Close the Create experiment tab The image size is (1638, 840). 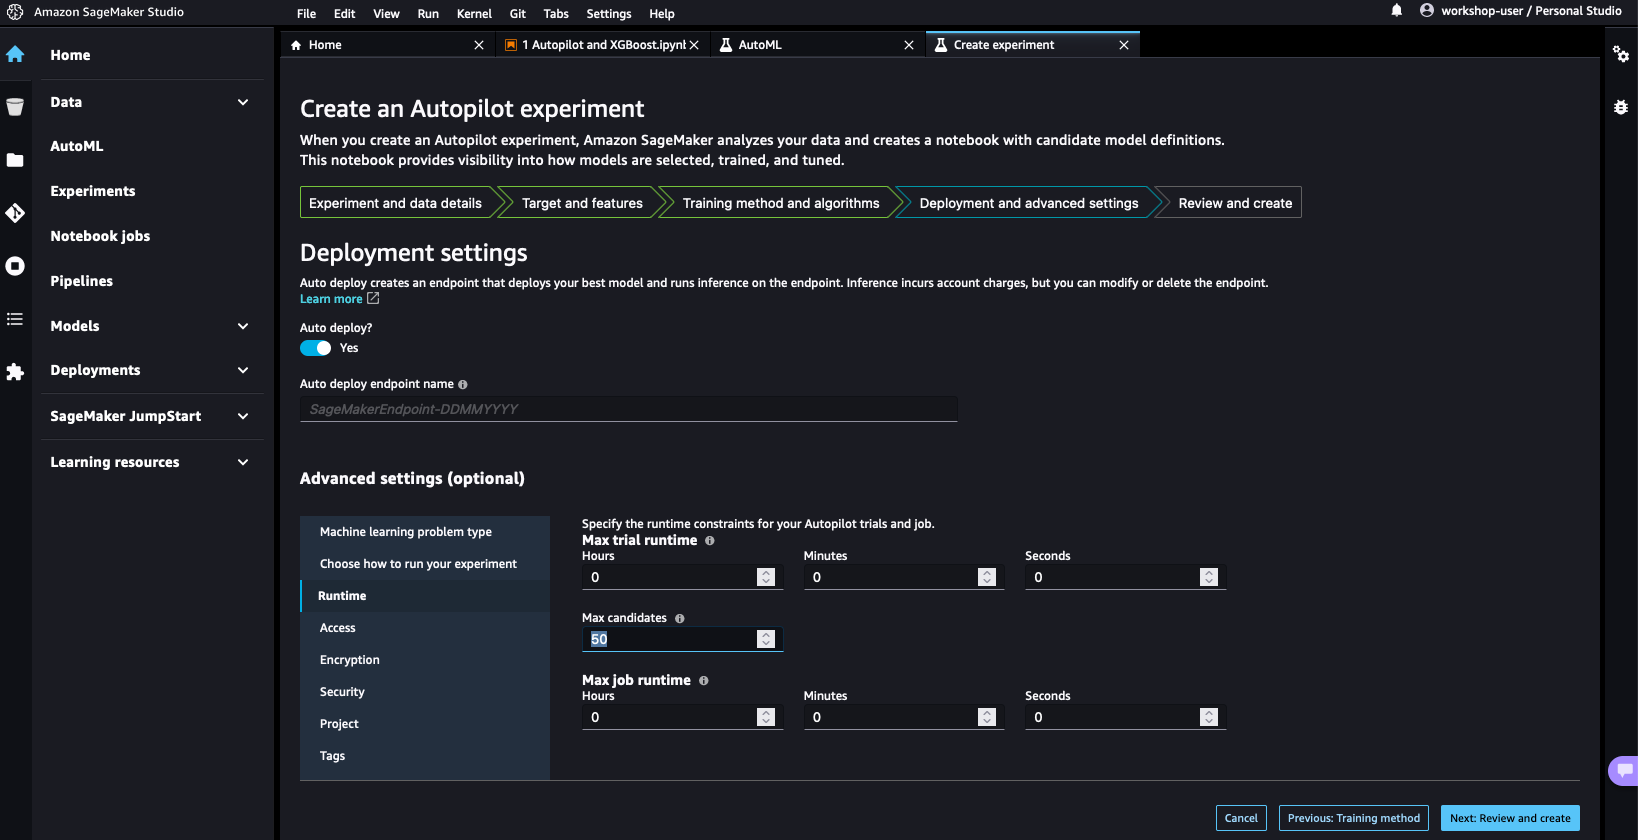tap(1124, 45)
